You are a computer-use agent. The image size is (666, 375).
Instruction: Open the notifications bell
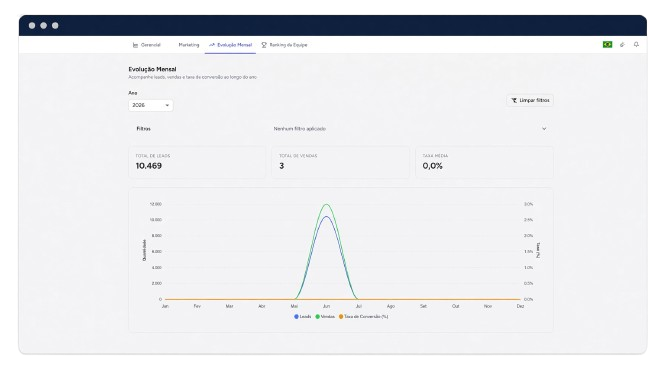click(636, 45)
